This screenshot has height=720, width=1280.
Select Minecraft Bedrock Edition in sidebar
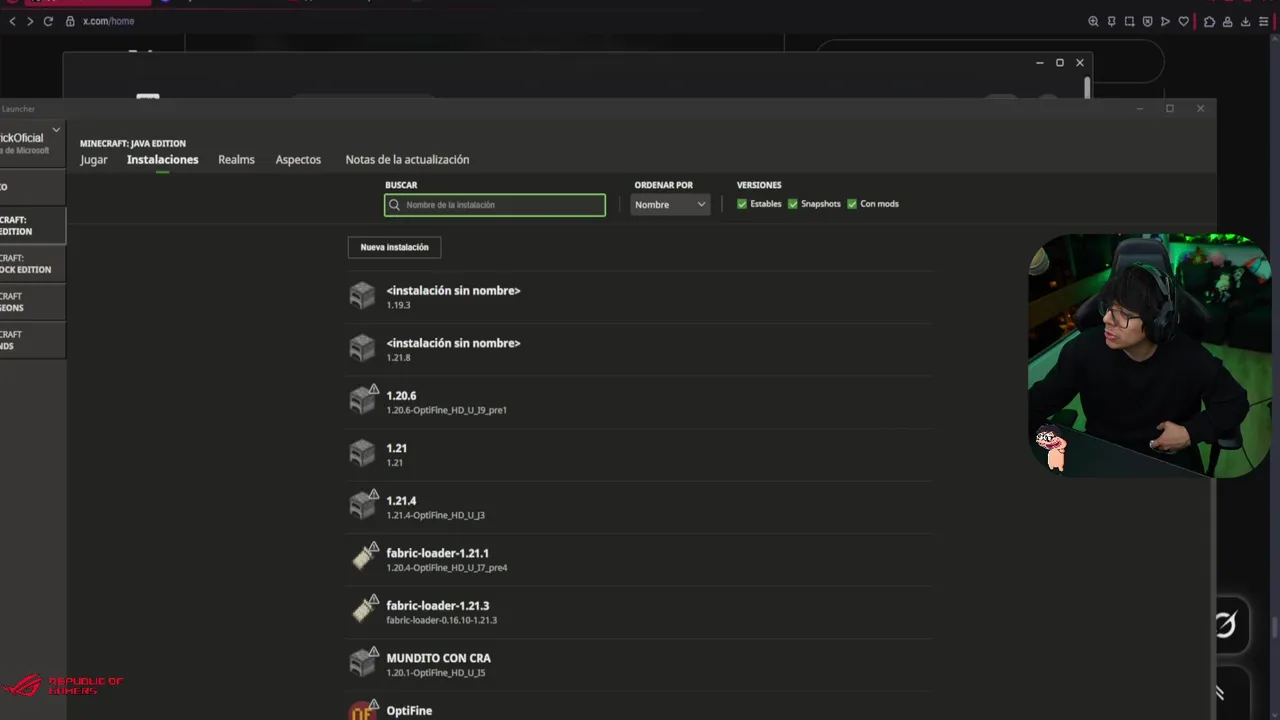(x=32, y=264)
